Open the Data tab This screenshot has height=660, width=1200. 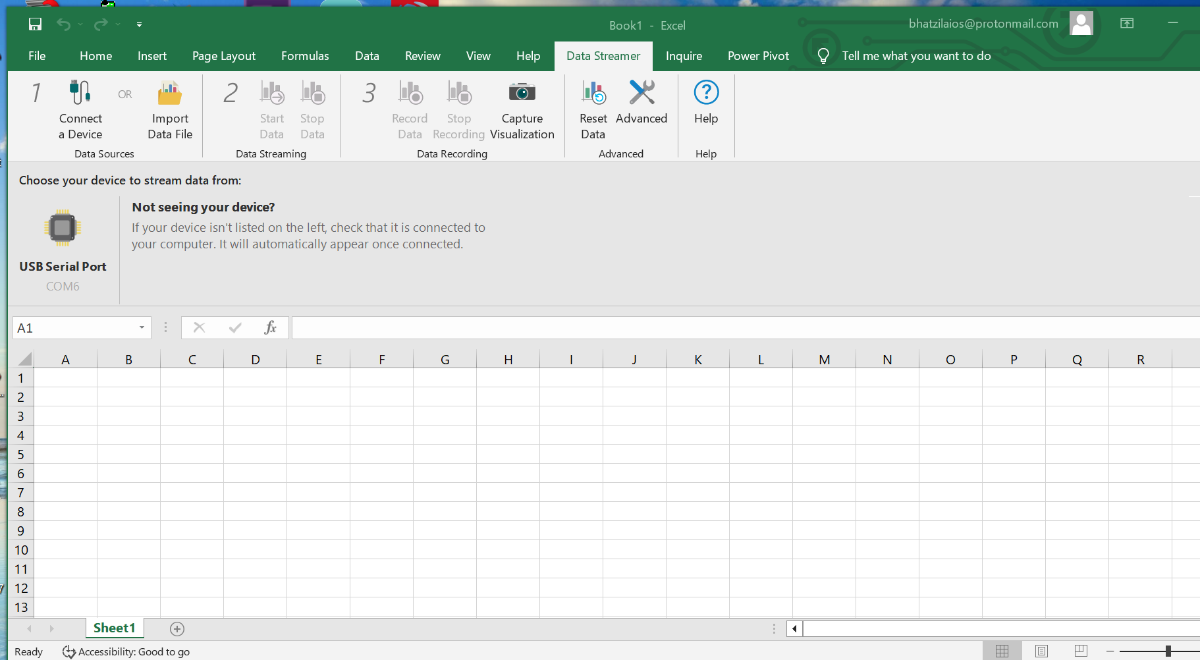[x=367, y=56]
